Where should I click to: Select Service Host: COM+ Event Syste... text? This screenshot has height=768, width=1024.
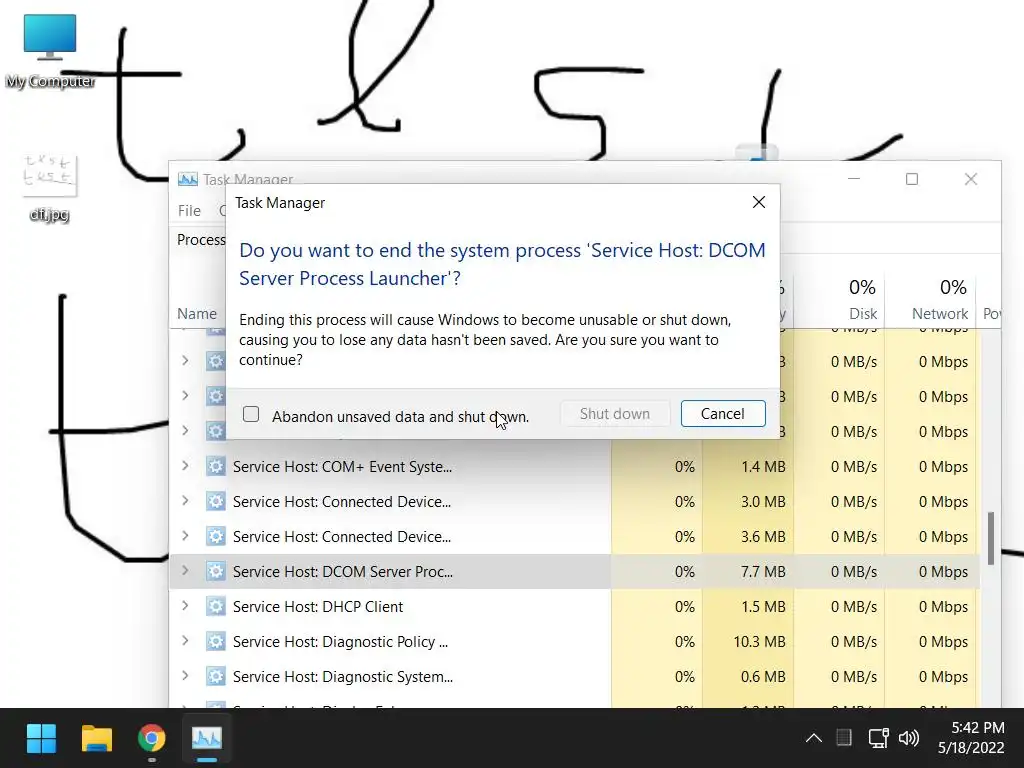coord(342,467)
